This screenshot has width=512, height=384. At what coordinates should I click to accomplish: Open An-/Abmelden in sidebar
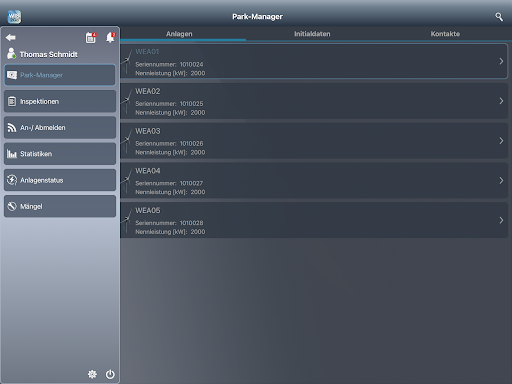(60, 128)
